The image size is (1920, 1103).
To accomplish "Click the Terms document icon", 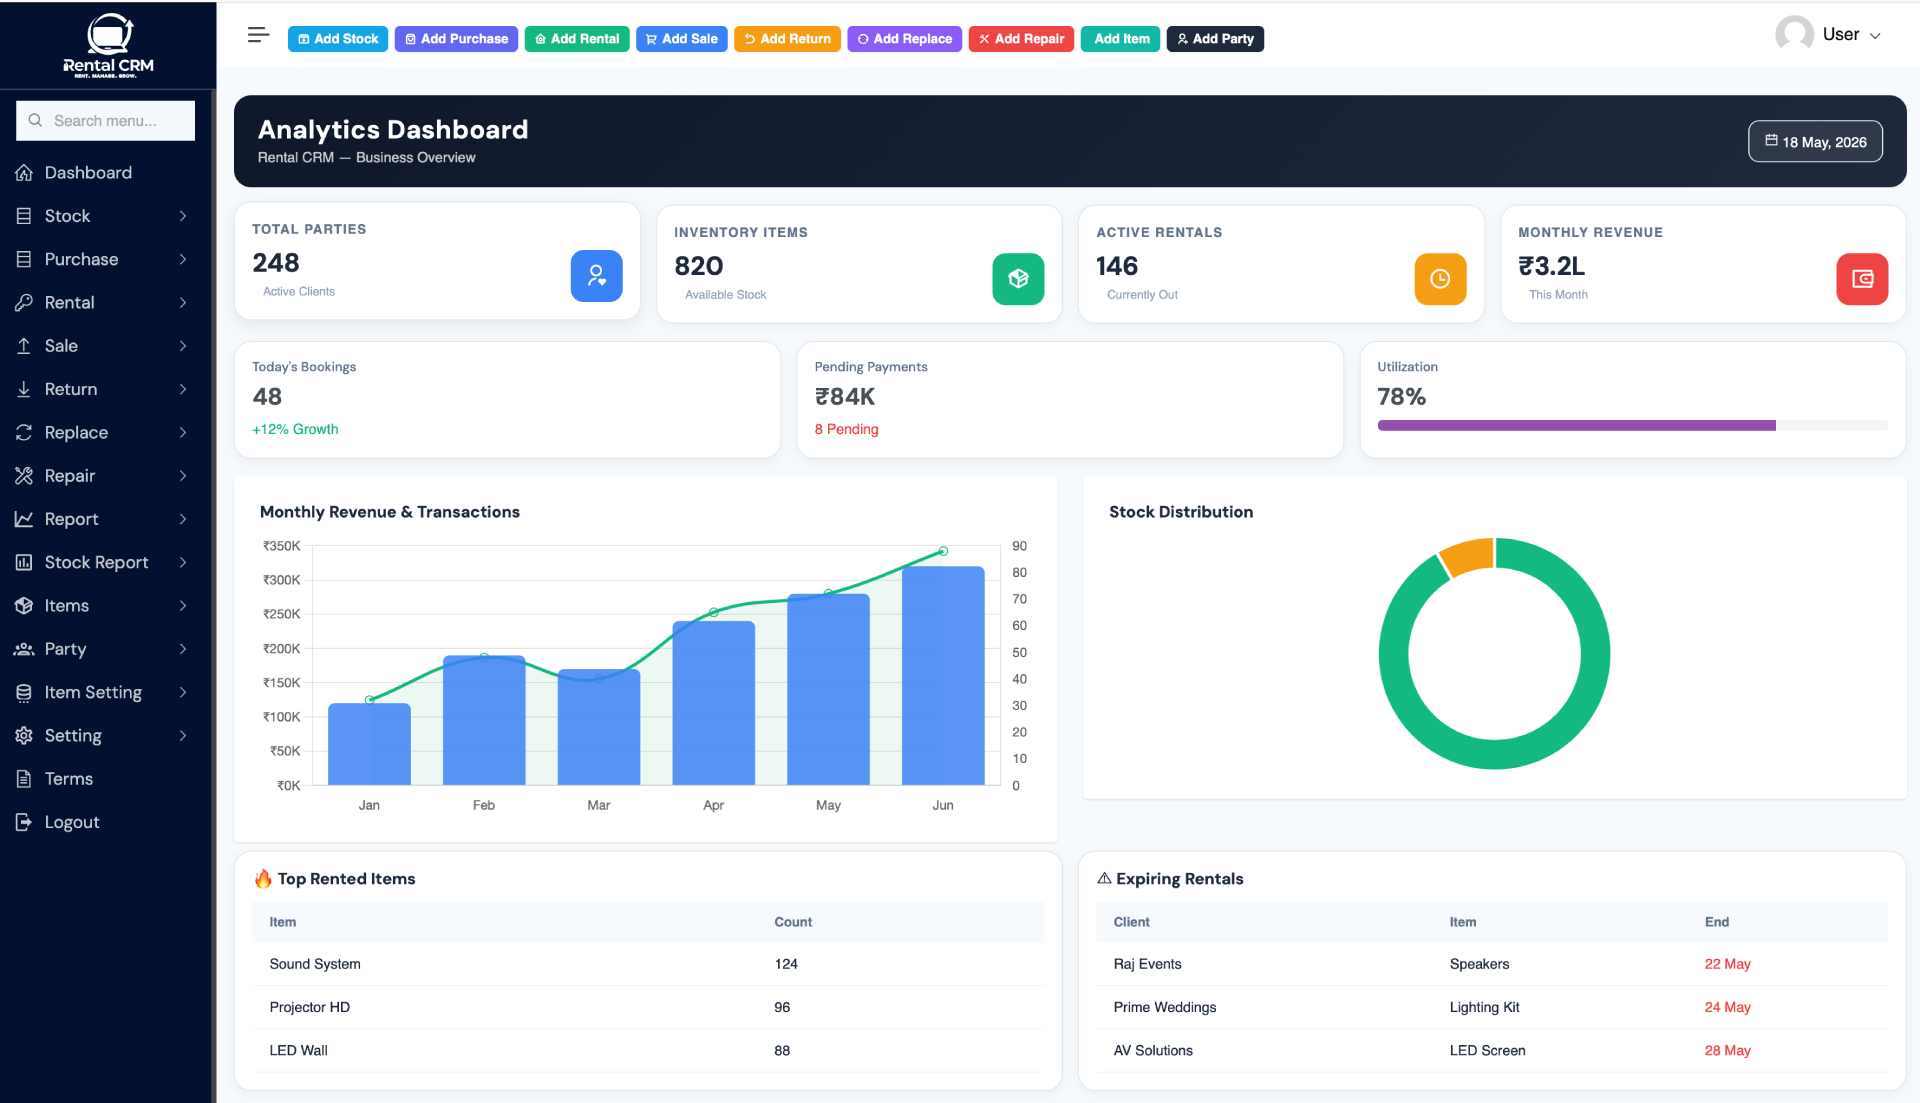I will coord(24,779).
